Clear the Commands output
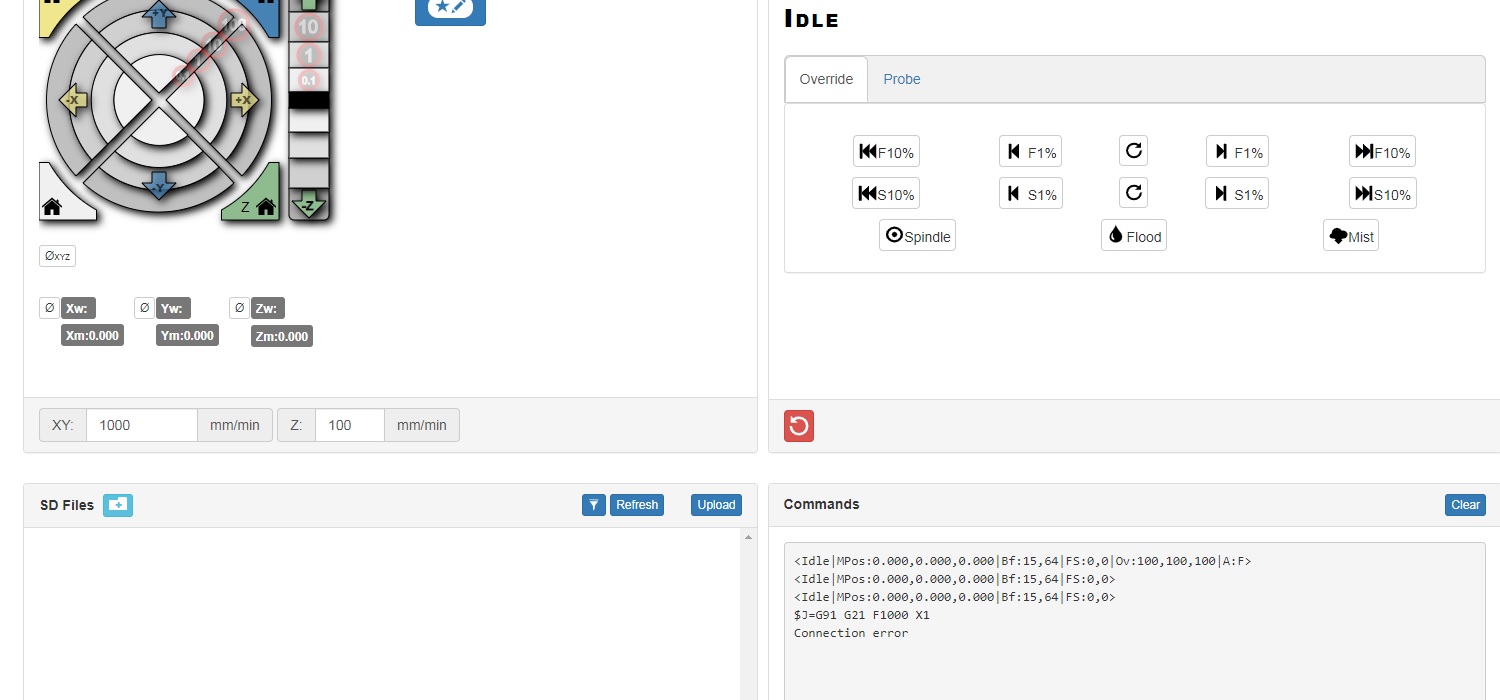 (x=1465, y=505)
